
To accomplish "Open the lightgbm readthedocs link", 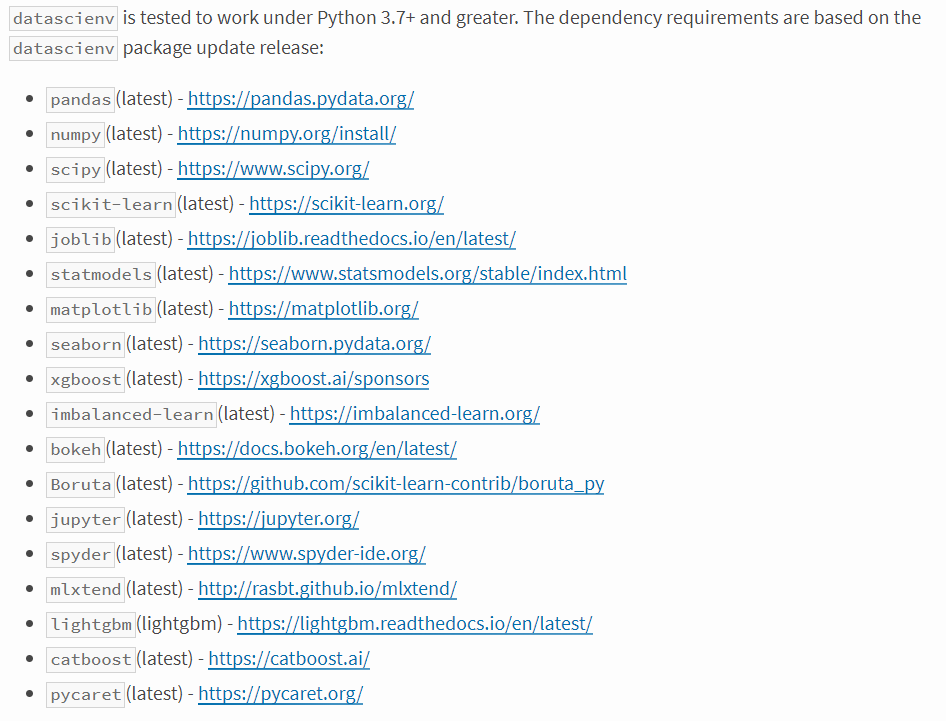I will 414,624.
